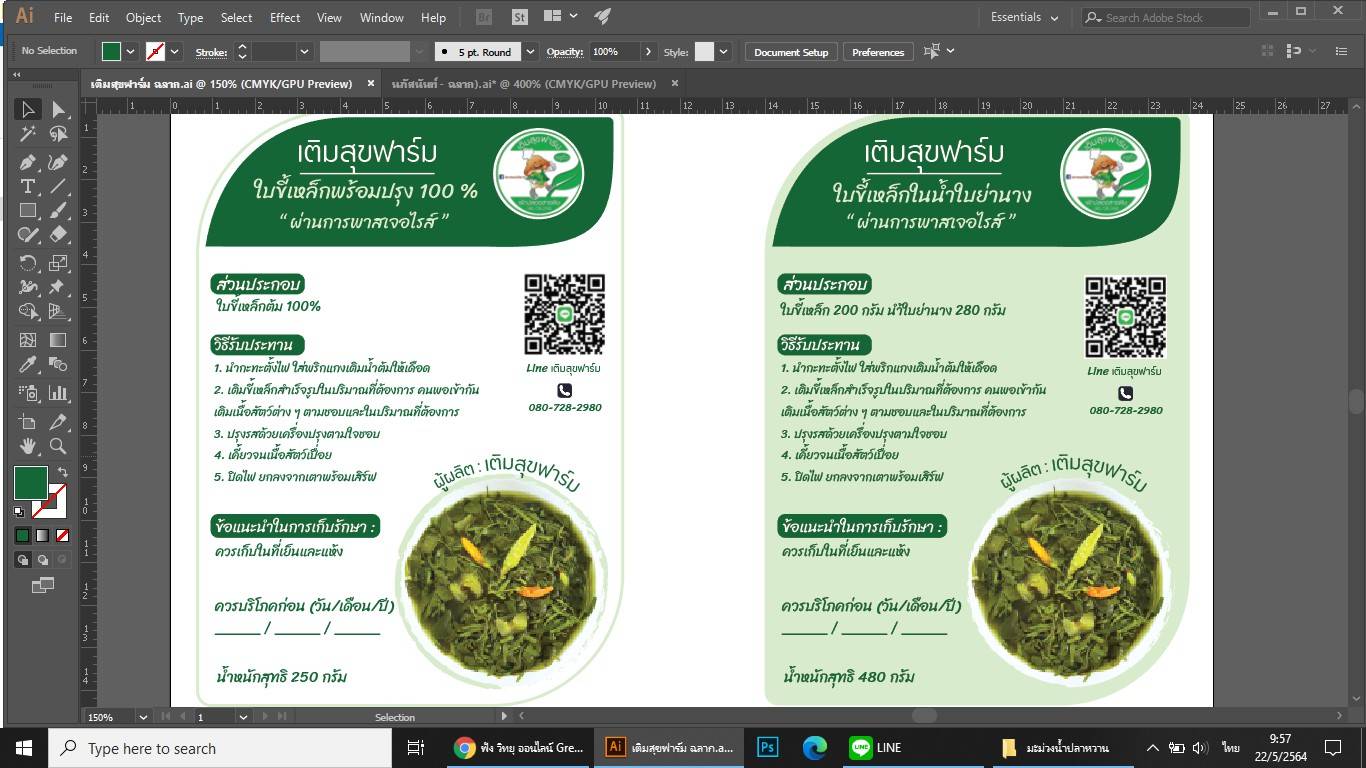
Task: Enable Draw Normal mode
Action: tap(23, 560)
